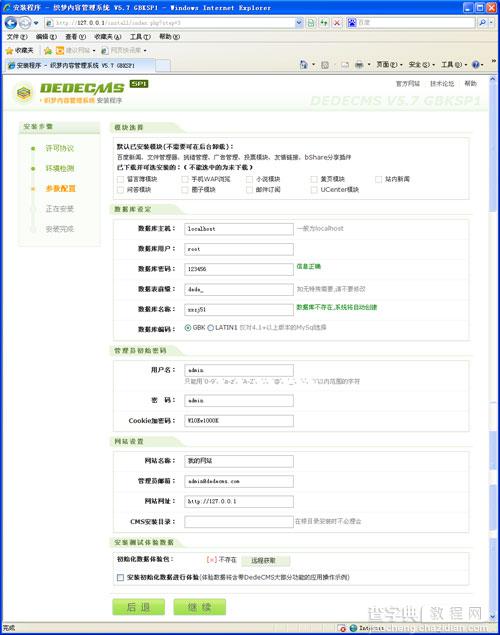500x635 pixels.
Task: Click the page vertical scrollbar thumb
Action: (x=493, y=148)
